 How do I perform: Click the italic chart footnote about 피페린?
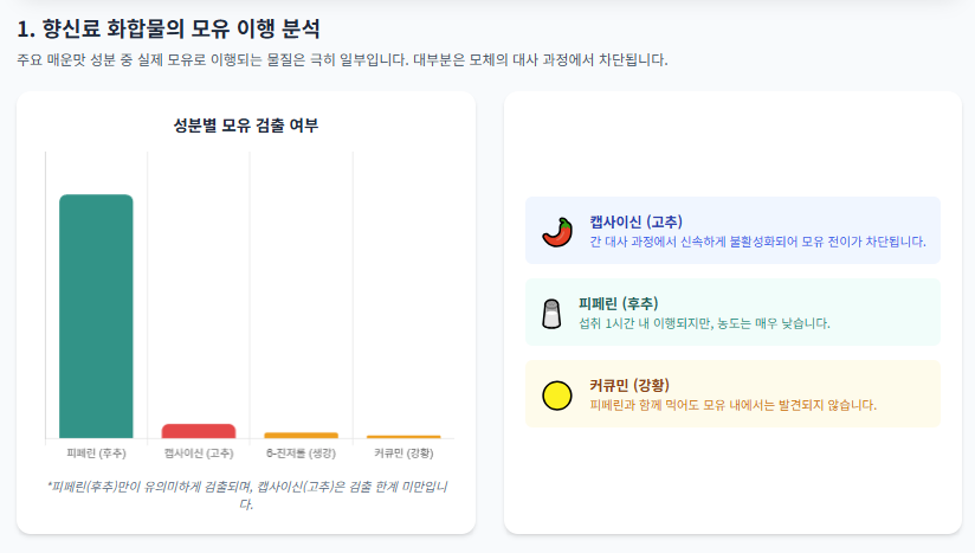point(246,495)
